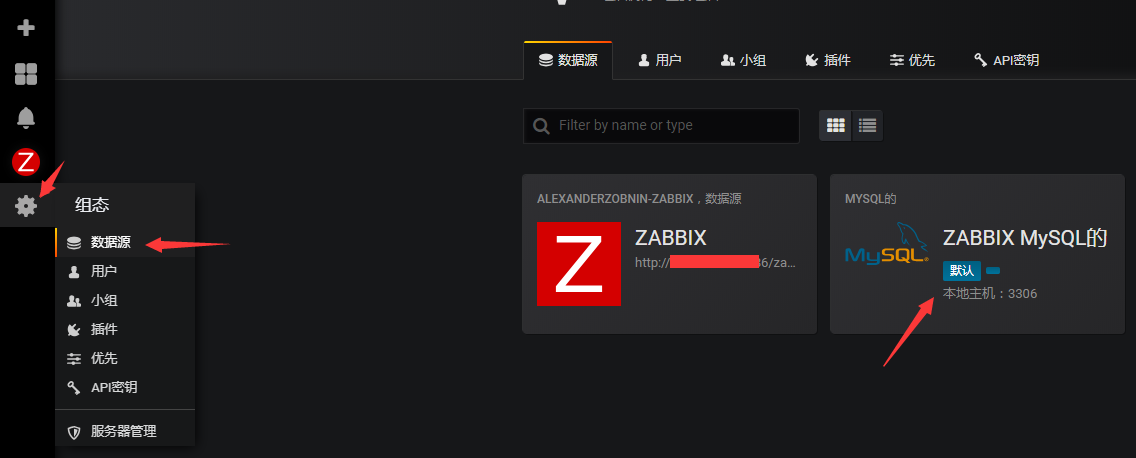Screen dimensions: 1136x458
Task: Click the Filter by name or type field
Action: (661, 126)
